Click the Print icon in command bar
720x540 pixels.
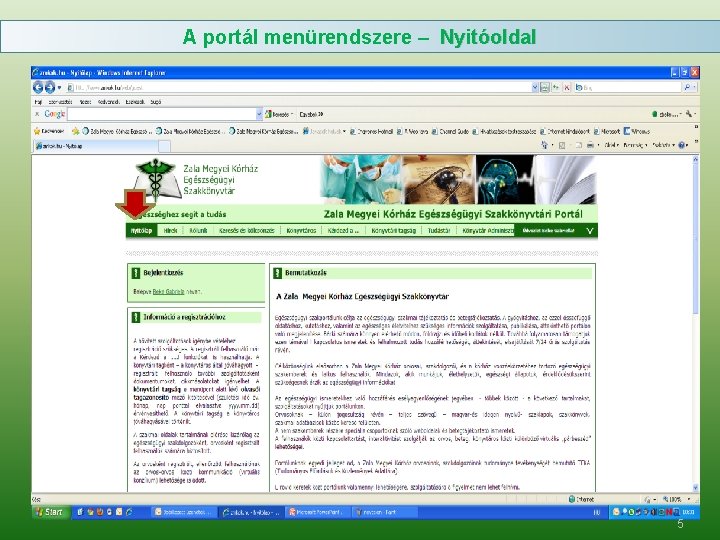591,145
